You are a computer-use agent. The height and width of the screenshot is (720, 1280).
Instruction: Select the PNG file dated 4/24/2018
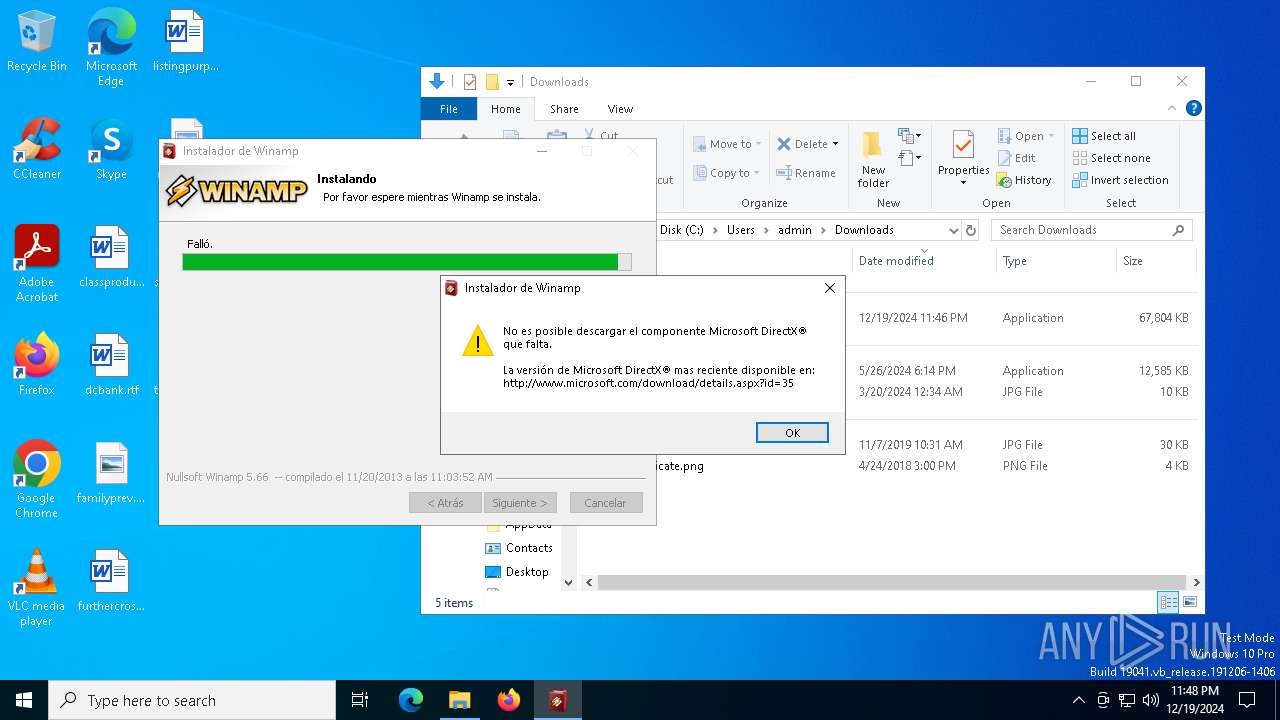tap(890, 466)
